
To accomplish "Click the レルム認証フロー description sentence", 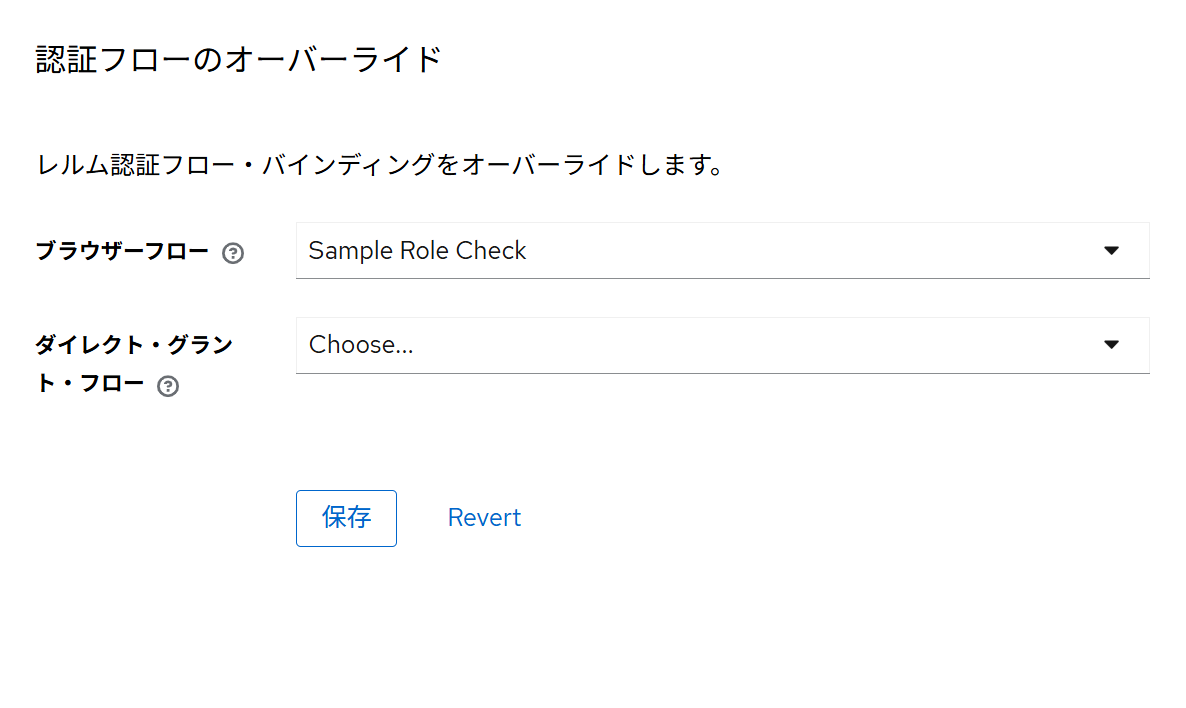I will [380, 164].
